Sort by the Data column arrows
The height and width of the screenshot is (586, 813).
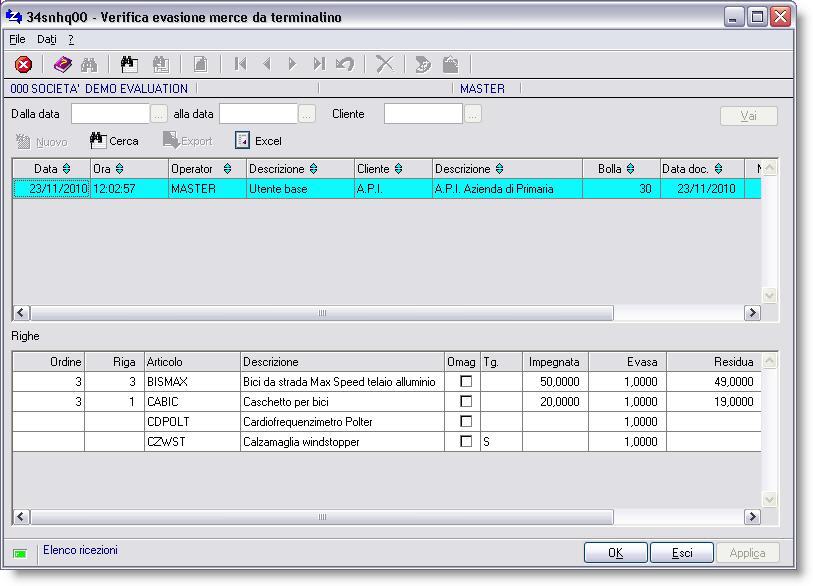coord(67,169)
